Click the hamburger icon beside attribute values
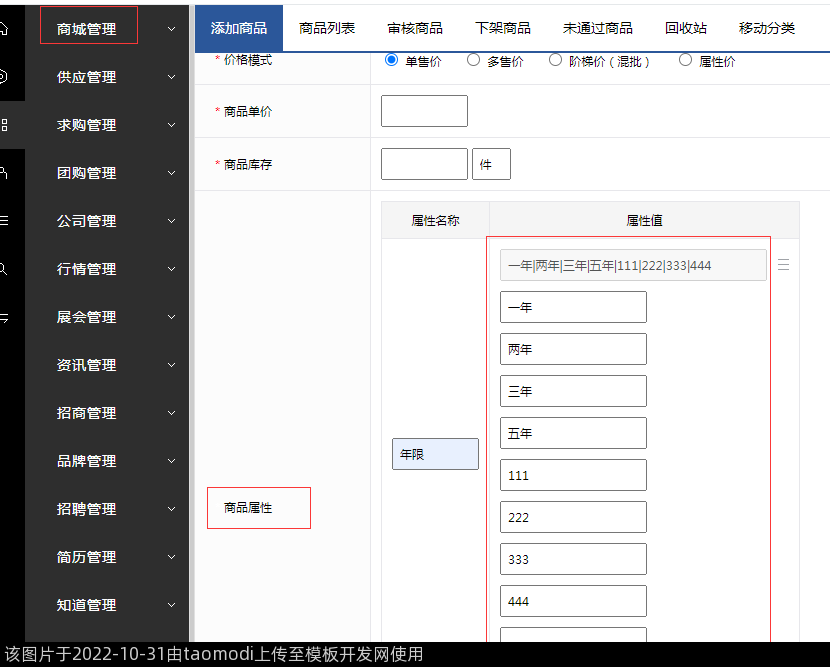The image size is (830, 667). pyautogui.click(x=784, y=265)
